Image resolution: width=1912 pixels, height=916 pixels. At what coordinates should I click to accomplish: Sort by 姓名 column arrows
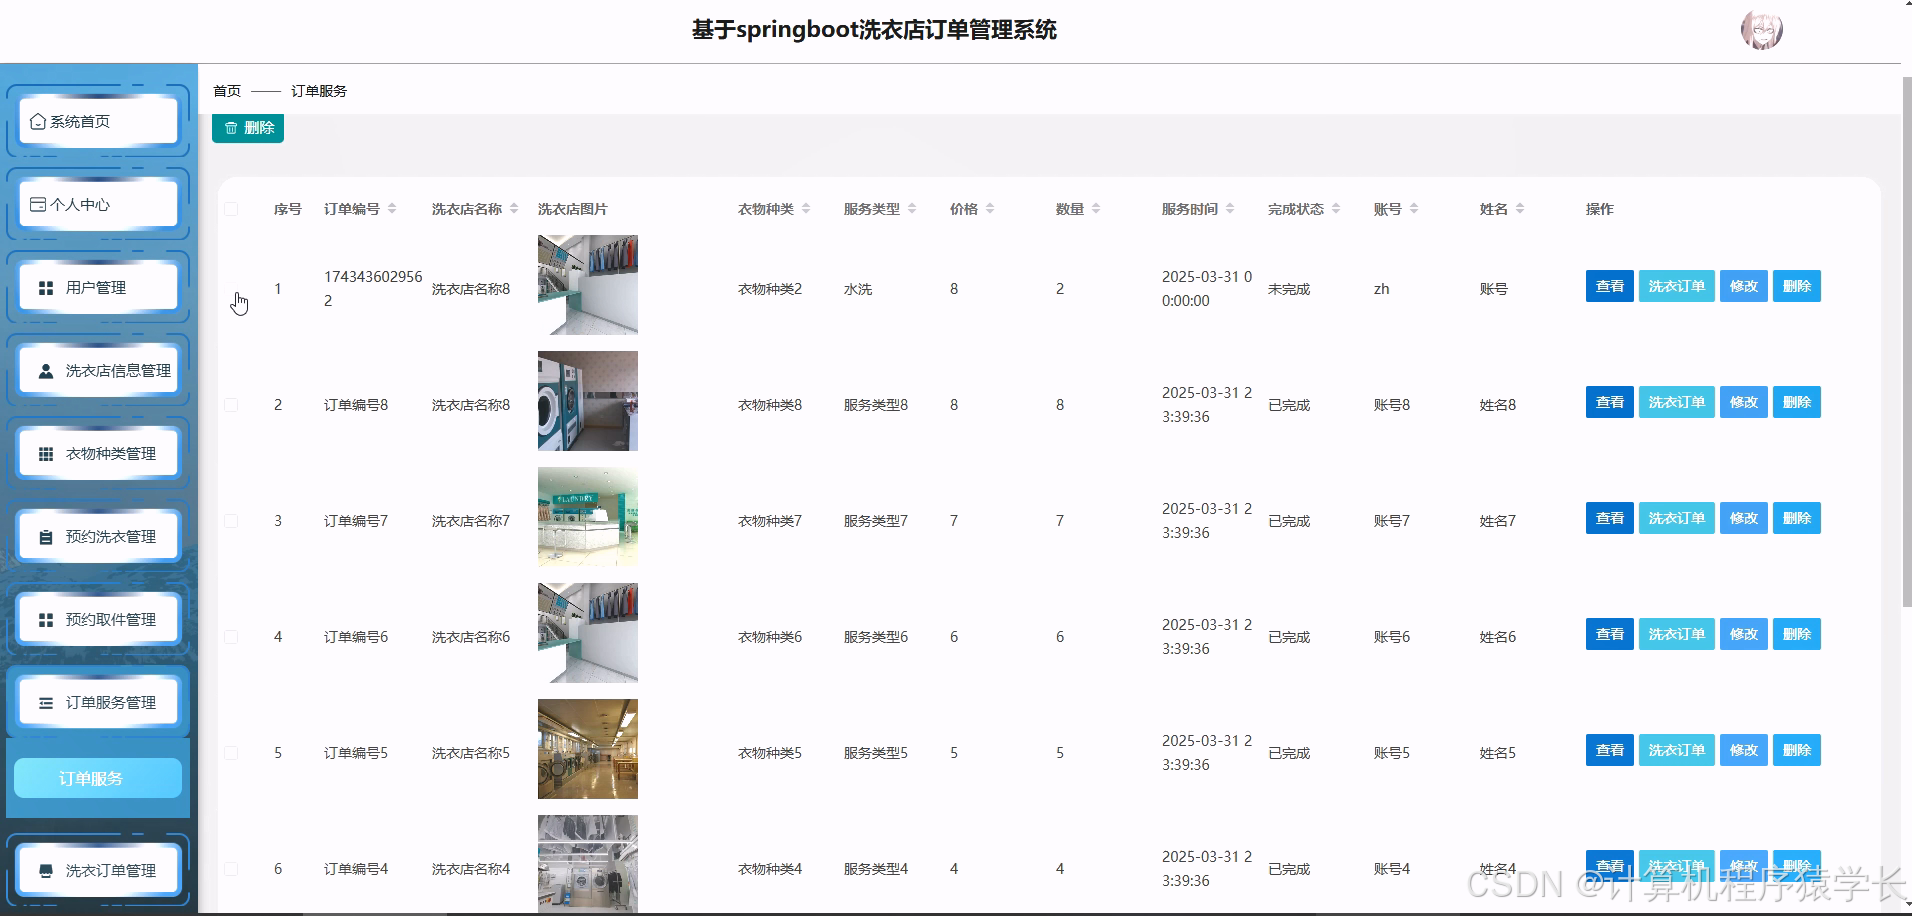pyautogui.click(x=1520, y=209)
